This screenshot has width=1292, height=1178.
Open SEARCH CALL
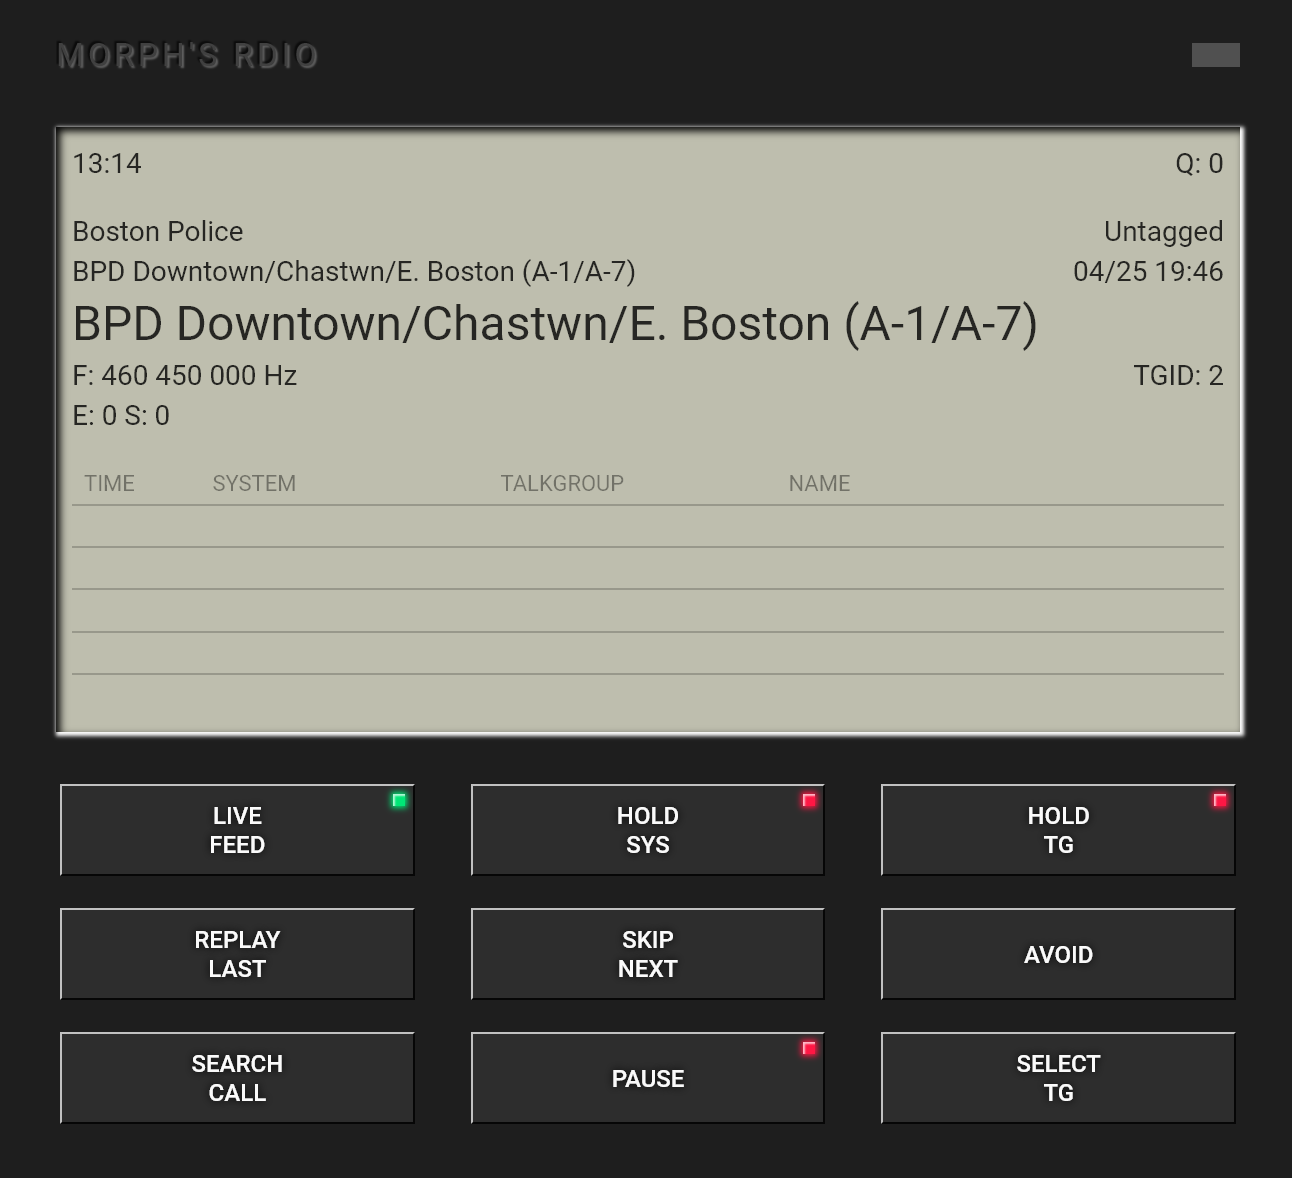(237, 1078)
